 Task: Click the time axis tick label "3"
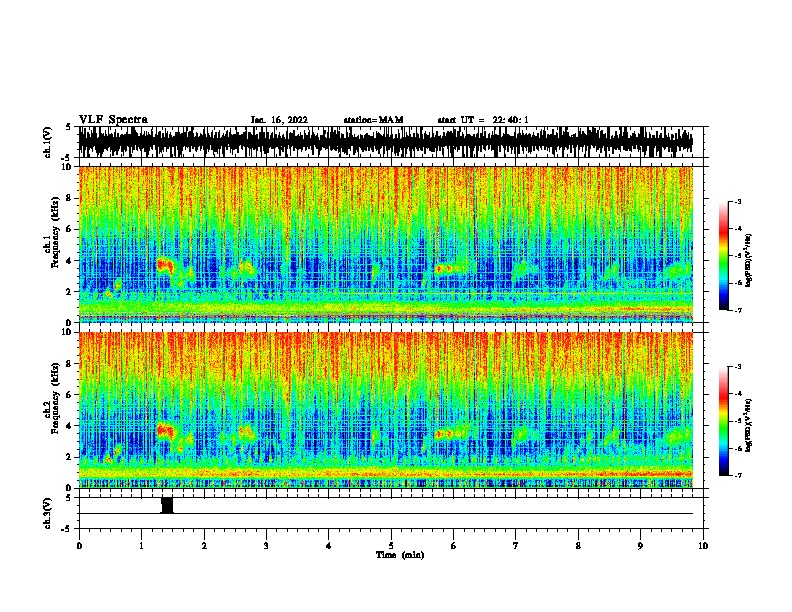point(266,546)
